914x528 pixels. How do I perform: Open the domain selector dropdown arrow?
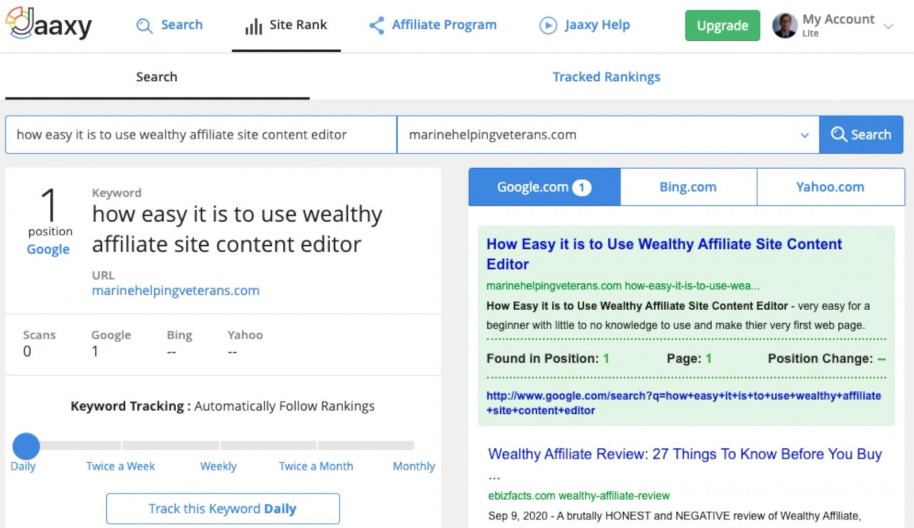coord(804,135)
